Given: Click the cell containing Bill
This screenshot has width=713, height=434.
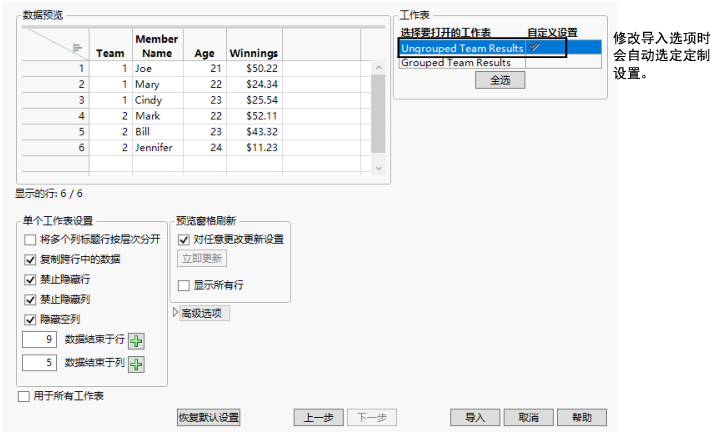Looking at the screenshot, I should pos(158,132).
